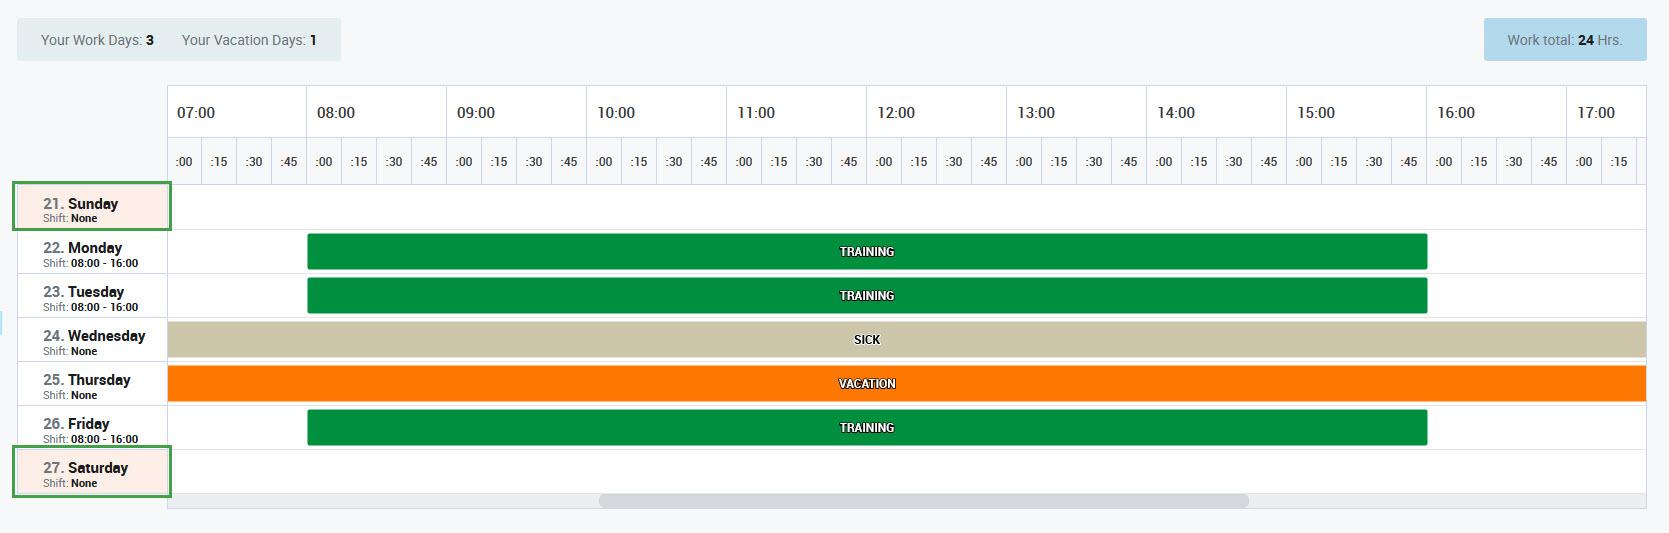Viewport: 1669px width, 533px height.
Task: Click the Your Vacation Days counter
Action: [249, 40]
